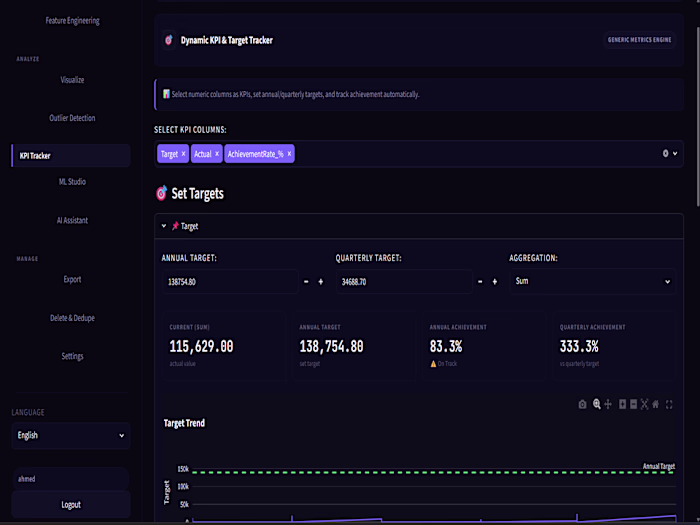This screenshot has height=525, width=700.
Task: Click the Quarterly Target input field
Action: click(404, 282)
